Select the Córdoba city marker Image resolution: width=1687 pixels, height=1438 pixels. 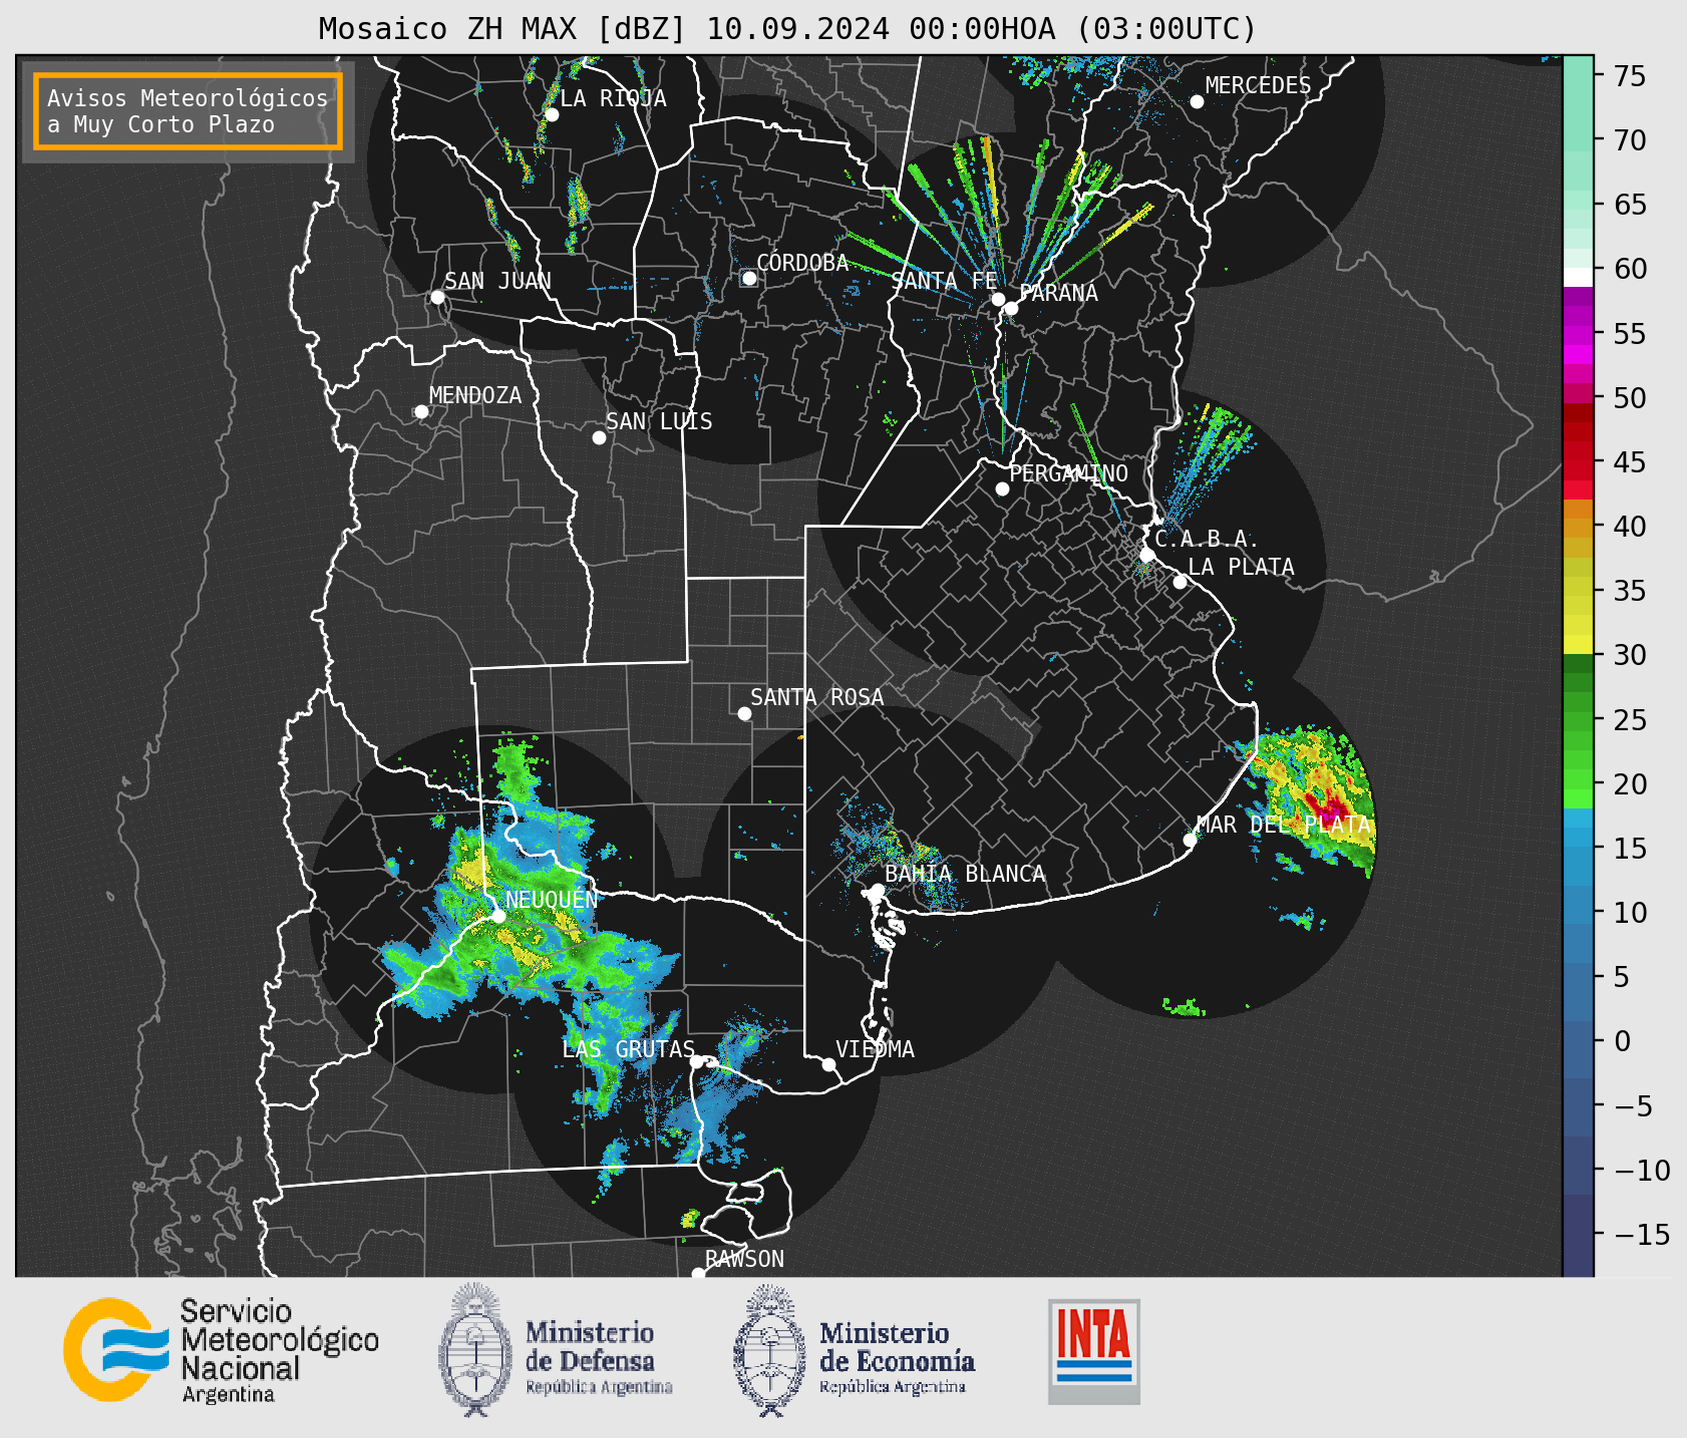(749, 278)
